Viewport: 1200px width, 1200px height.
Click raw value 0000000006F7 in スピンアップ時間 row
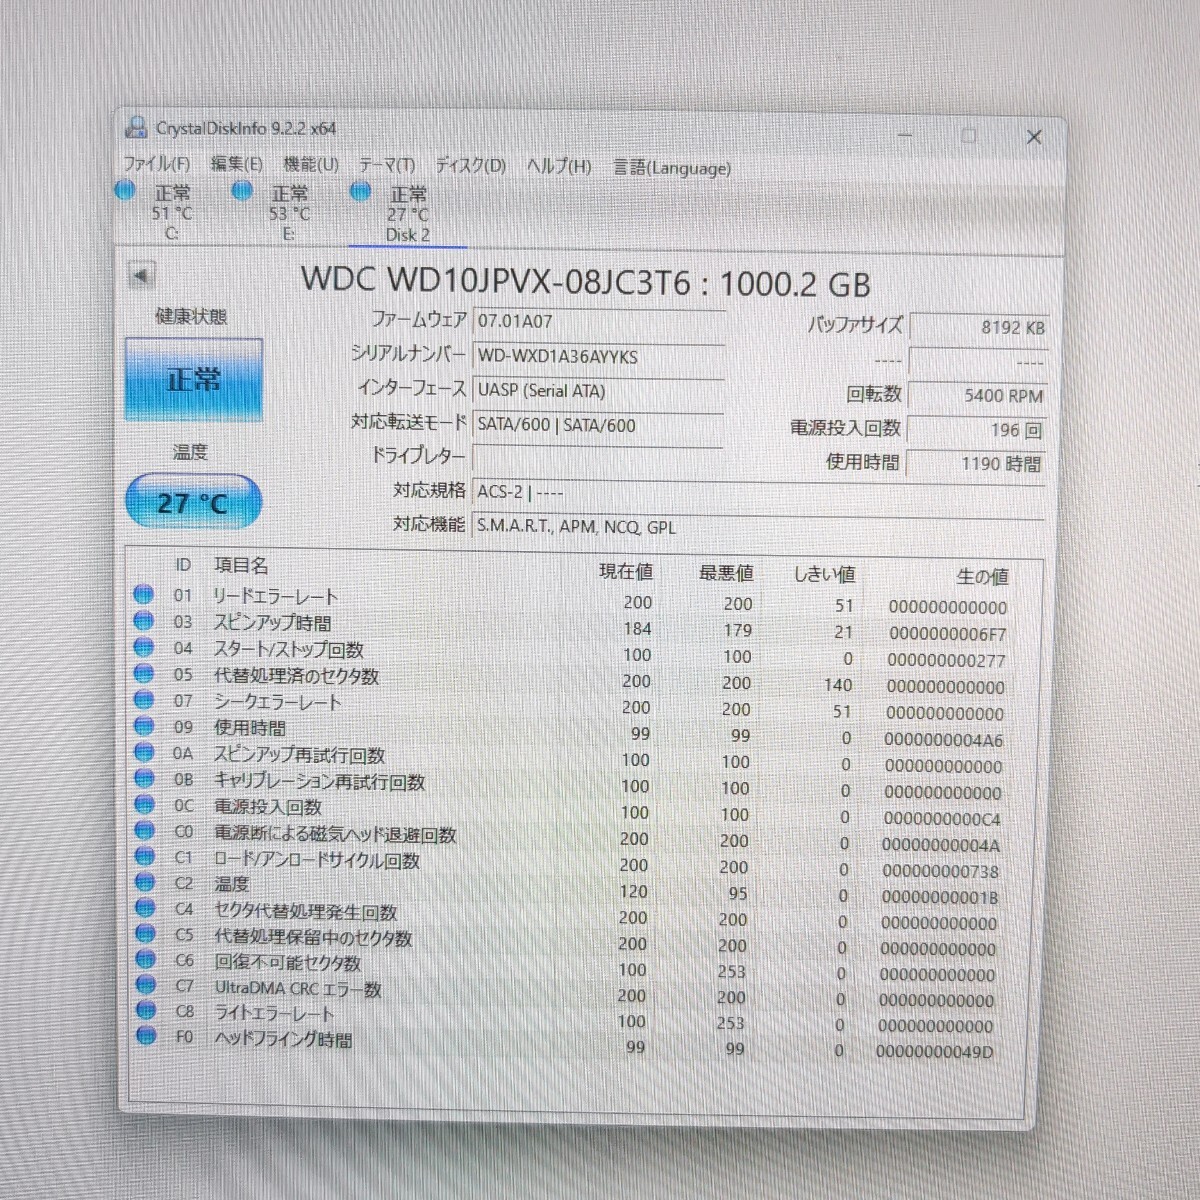948,634
